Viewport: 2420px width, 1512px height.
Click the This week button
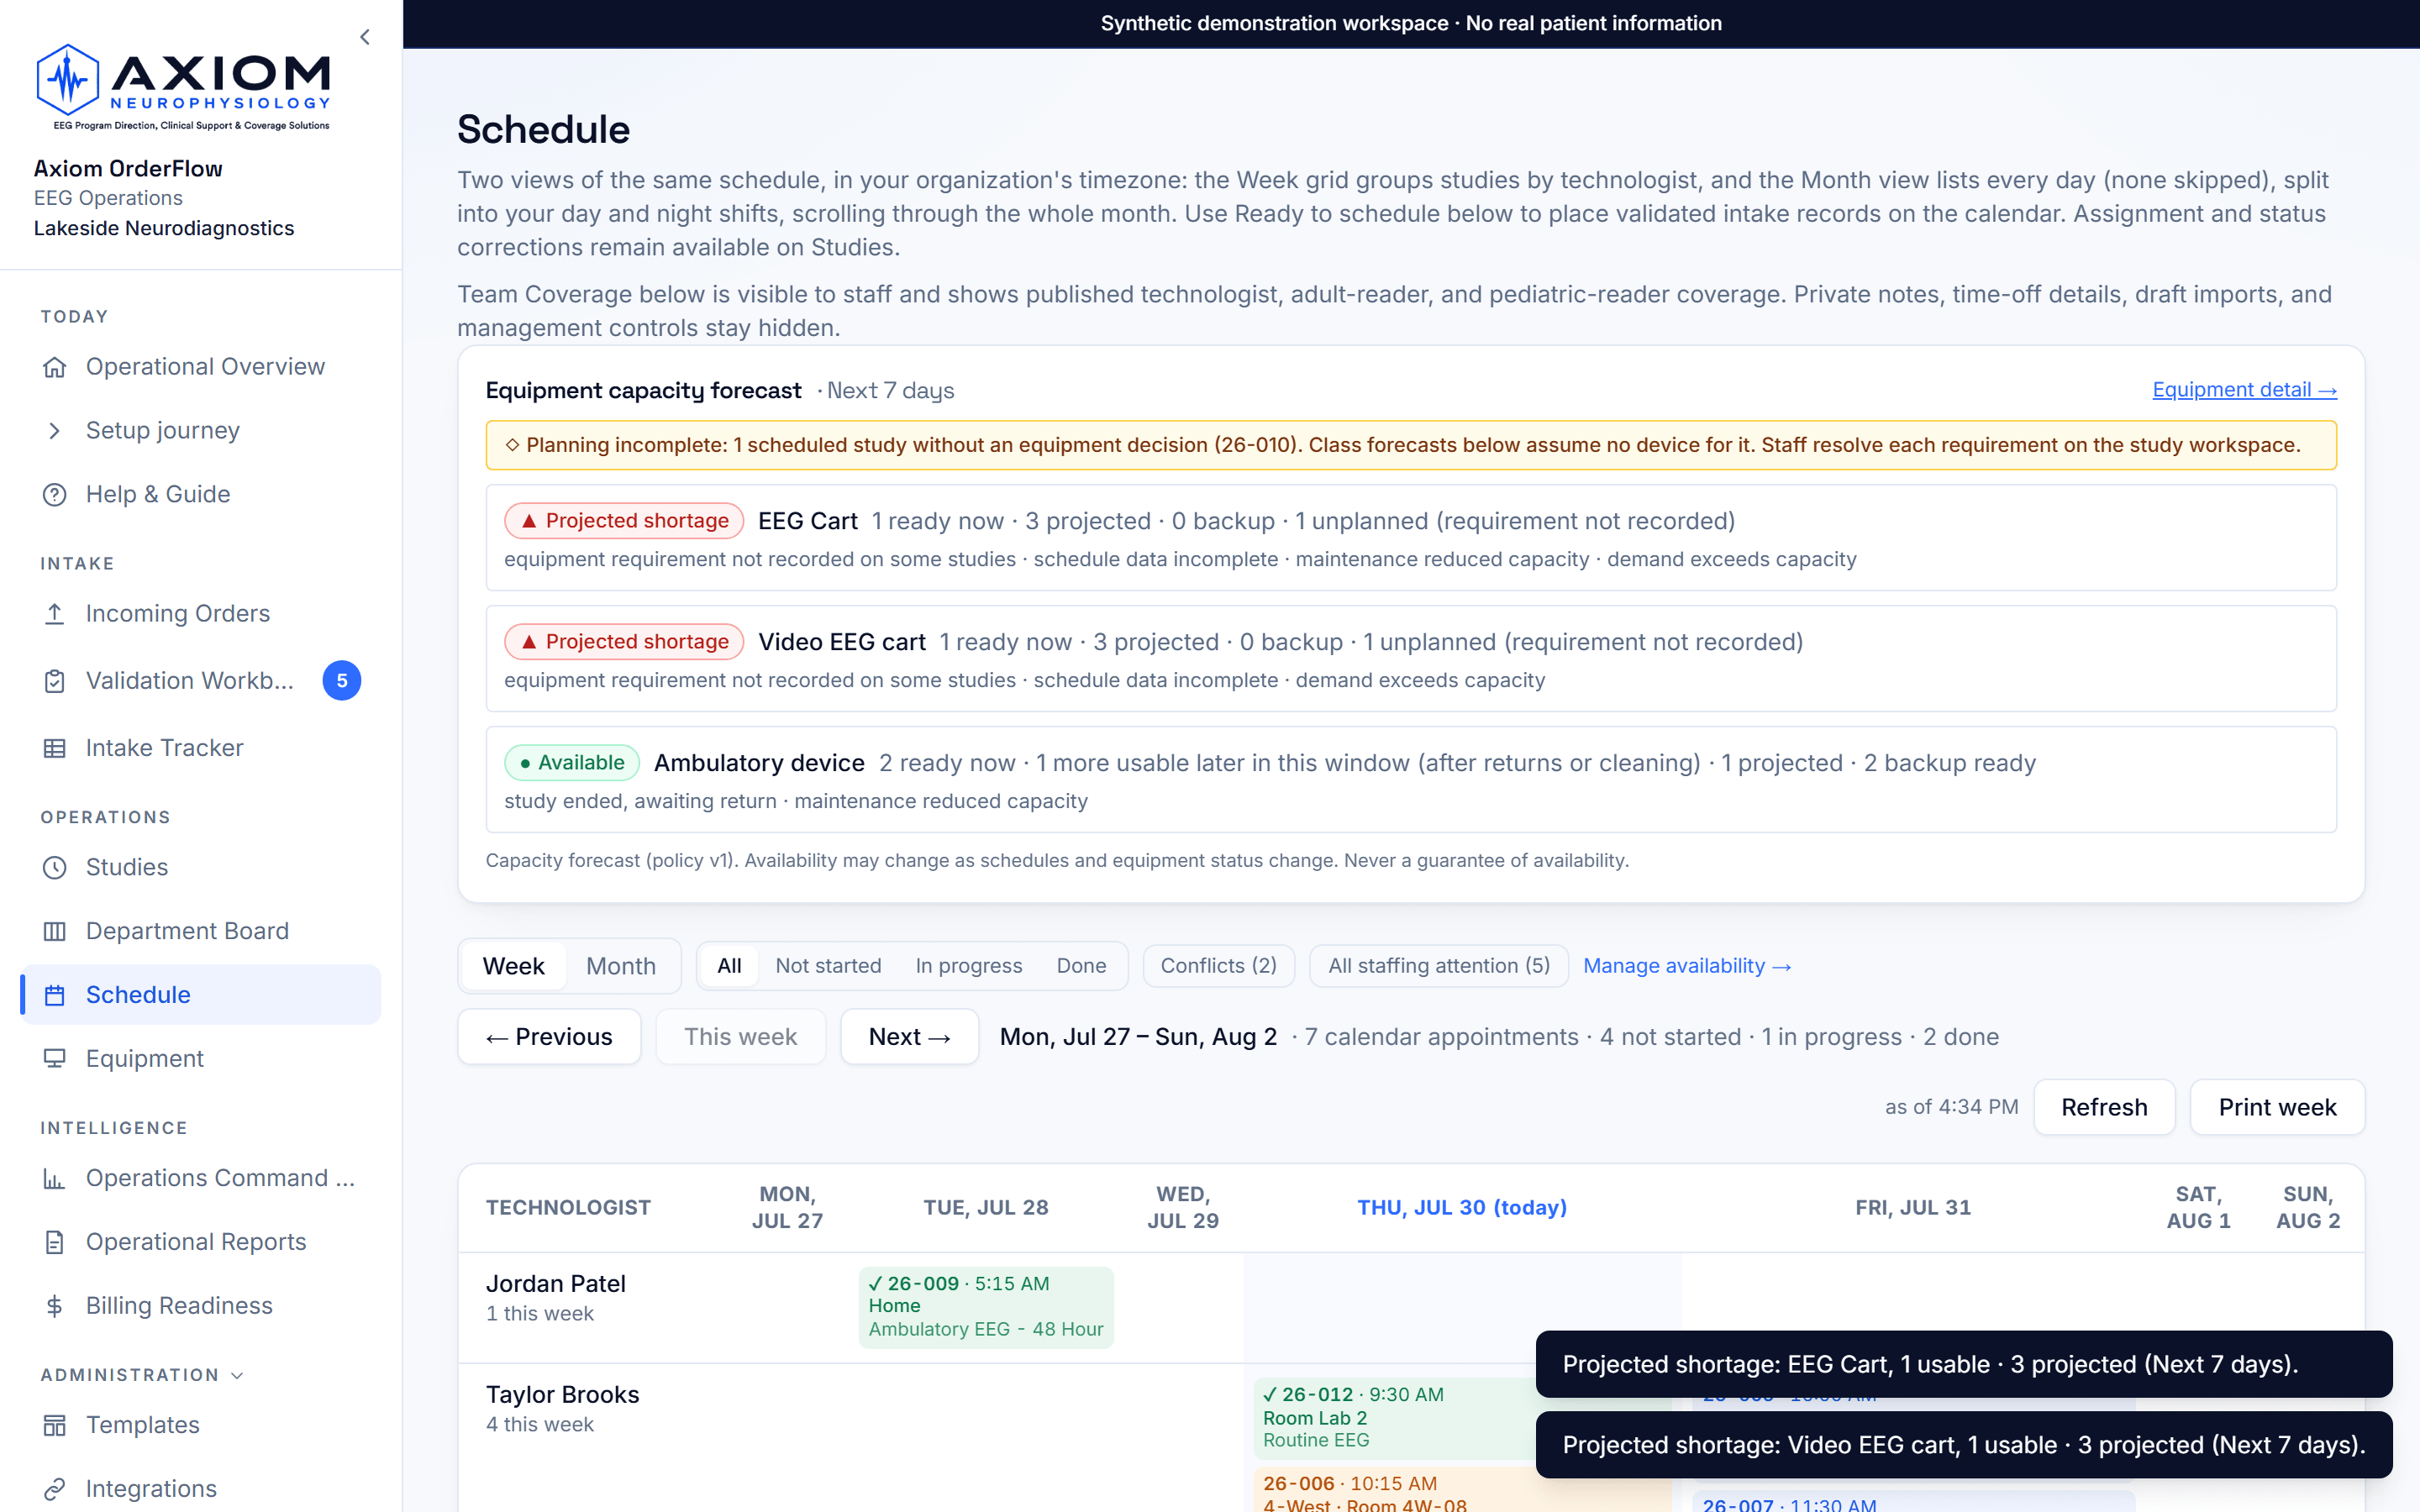[x=741, y=1037]
